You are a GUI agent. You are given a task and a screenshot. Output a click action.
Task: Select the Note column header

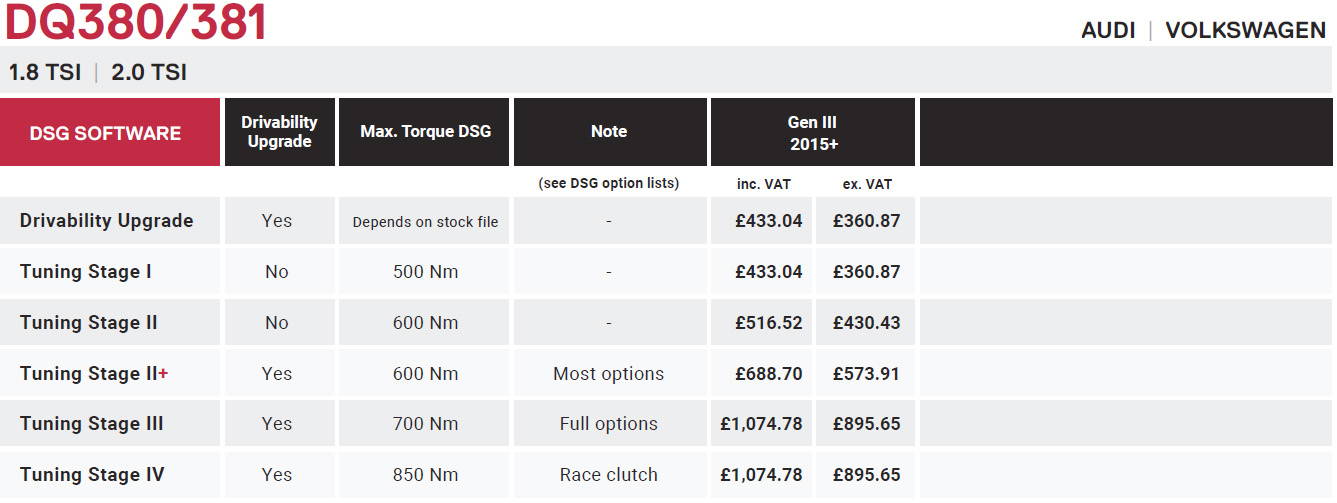(609, 132)
